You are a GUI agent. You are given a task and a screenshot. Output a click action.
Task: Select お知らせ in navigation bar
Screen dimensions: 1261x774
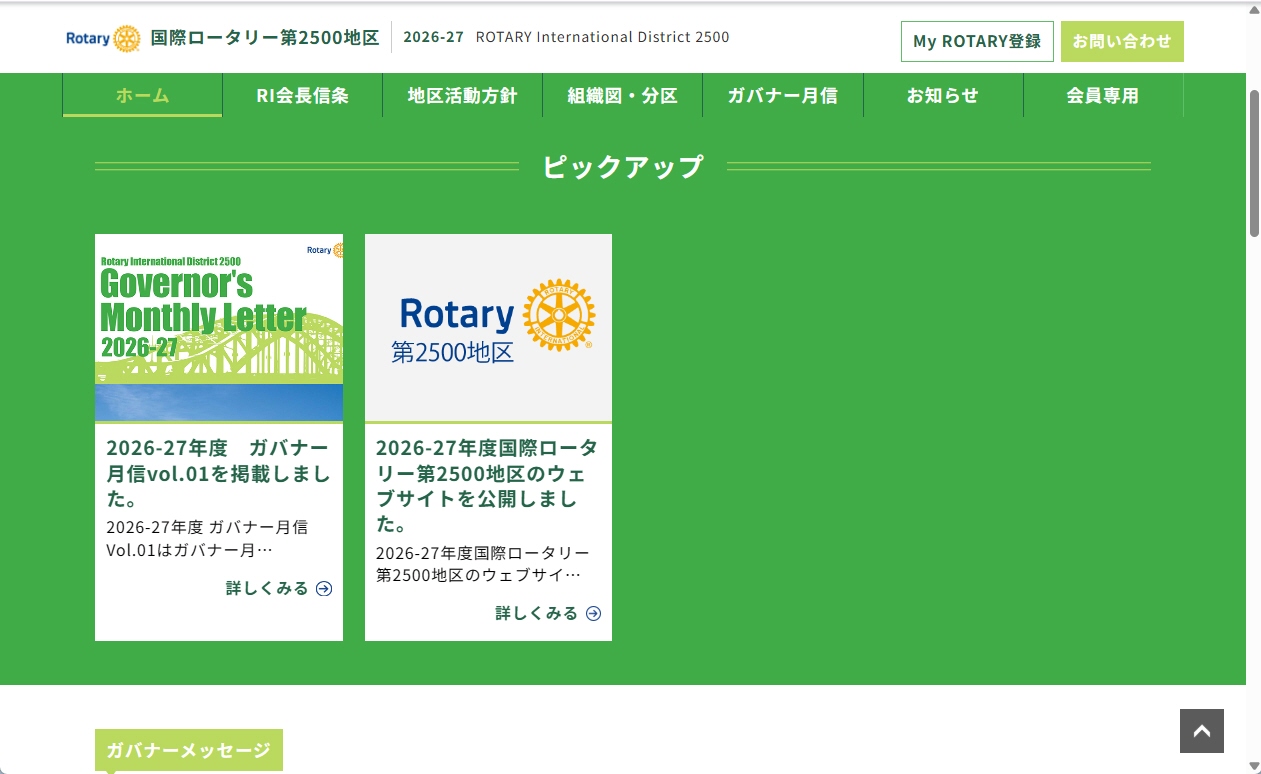point(943,96)
